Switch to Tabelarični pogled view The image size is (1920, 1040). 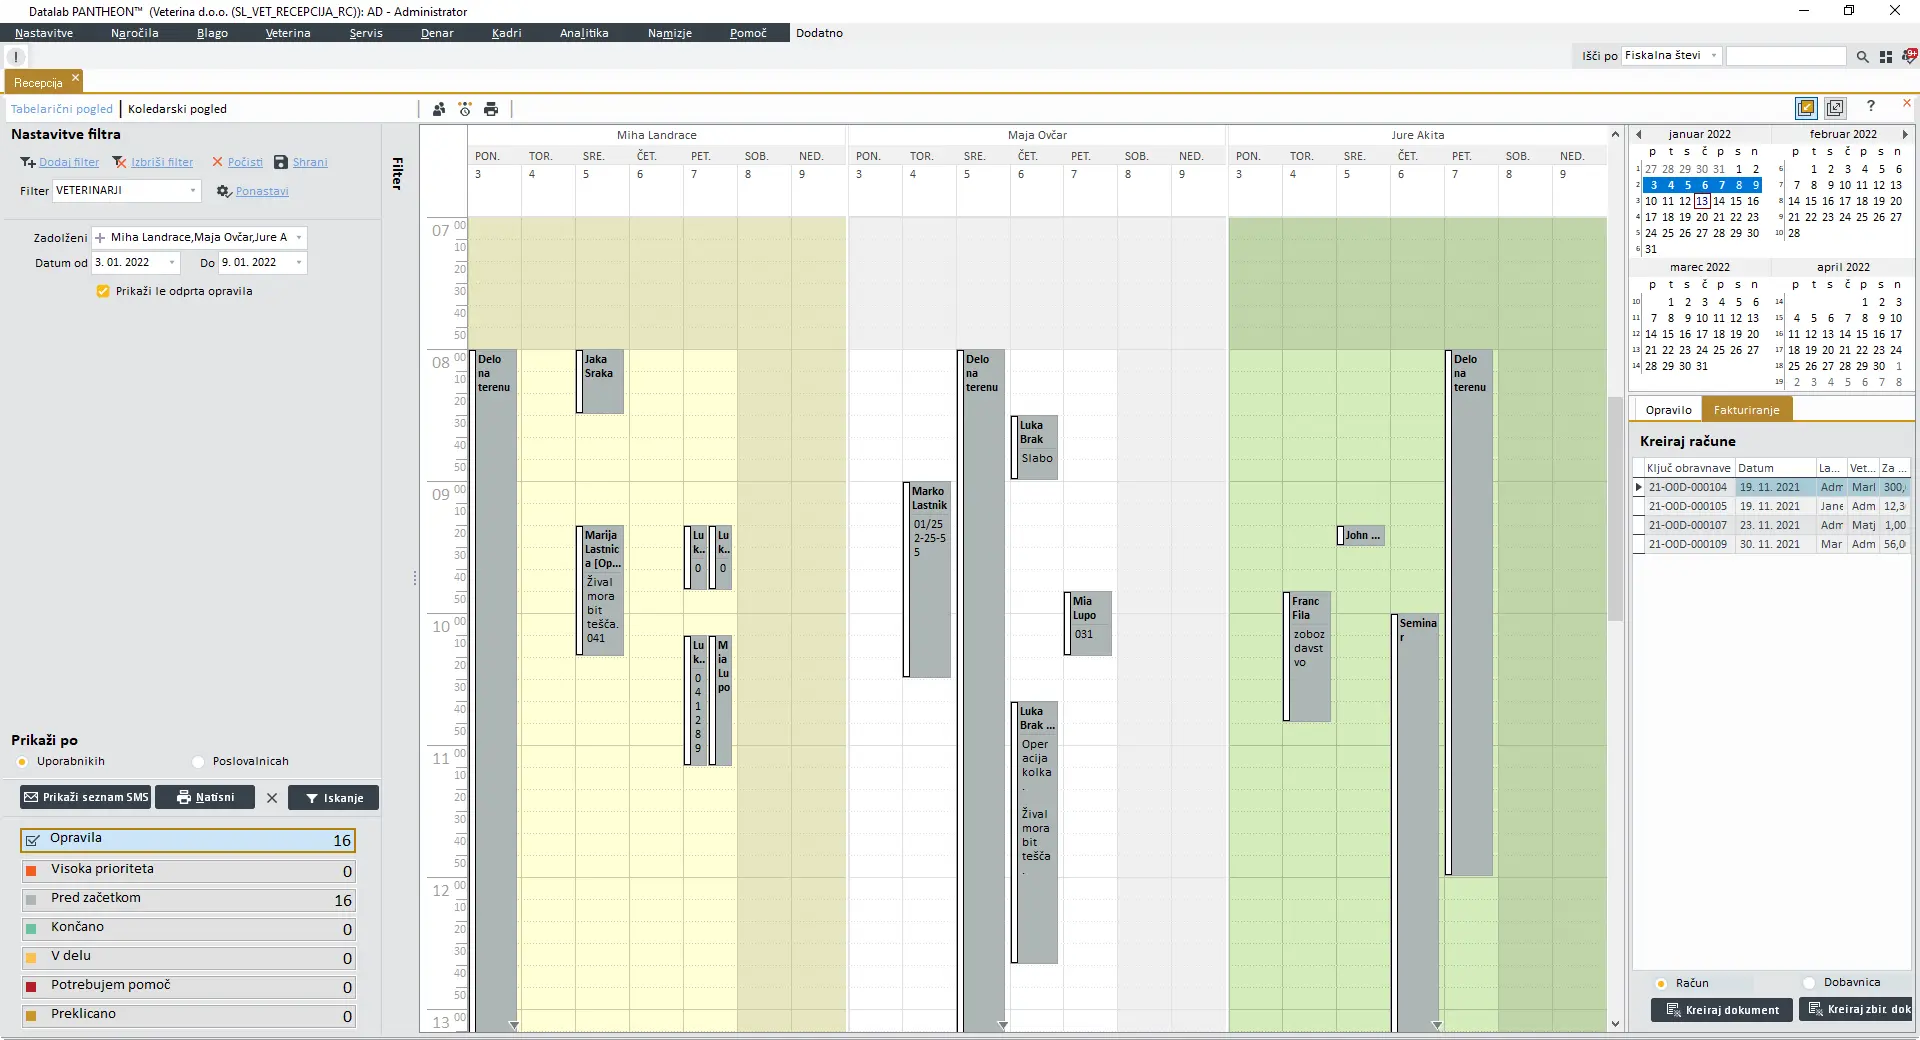(62, 109)
